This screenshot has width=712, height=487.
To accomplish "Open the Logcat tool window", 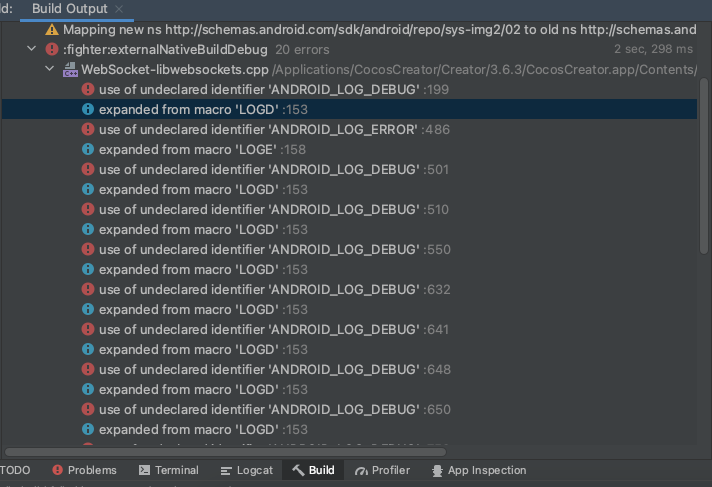I will click(x=246, y=470).
